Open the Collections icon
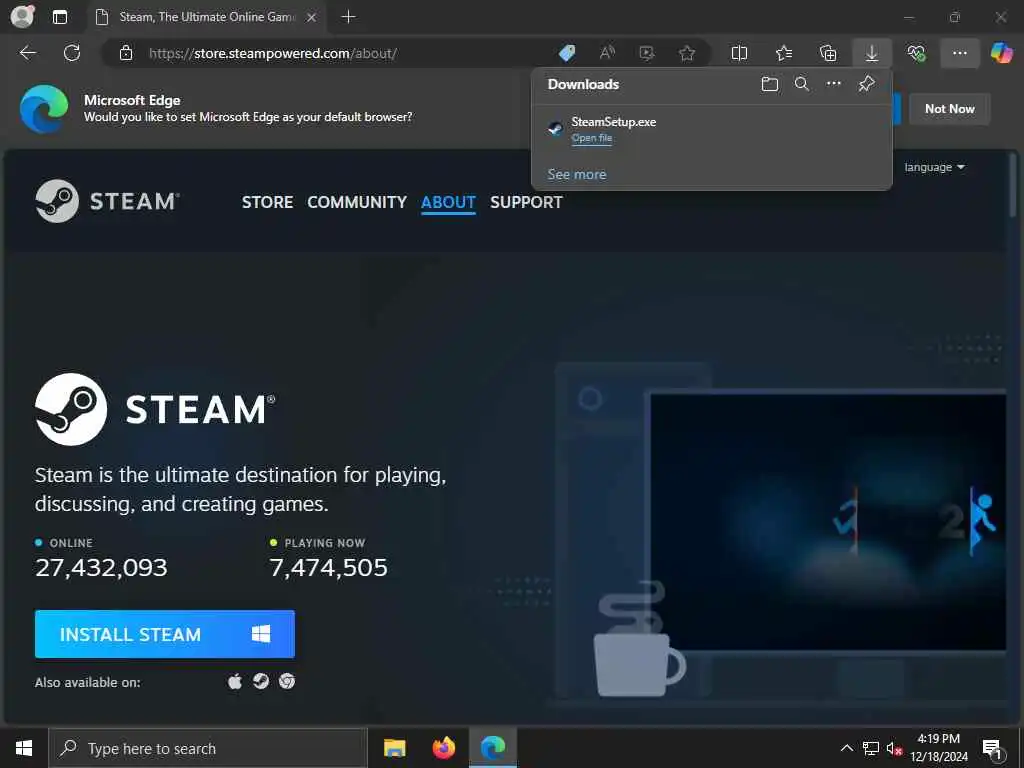1024x768 pixels. tap(827, 53)
